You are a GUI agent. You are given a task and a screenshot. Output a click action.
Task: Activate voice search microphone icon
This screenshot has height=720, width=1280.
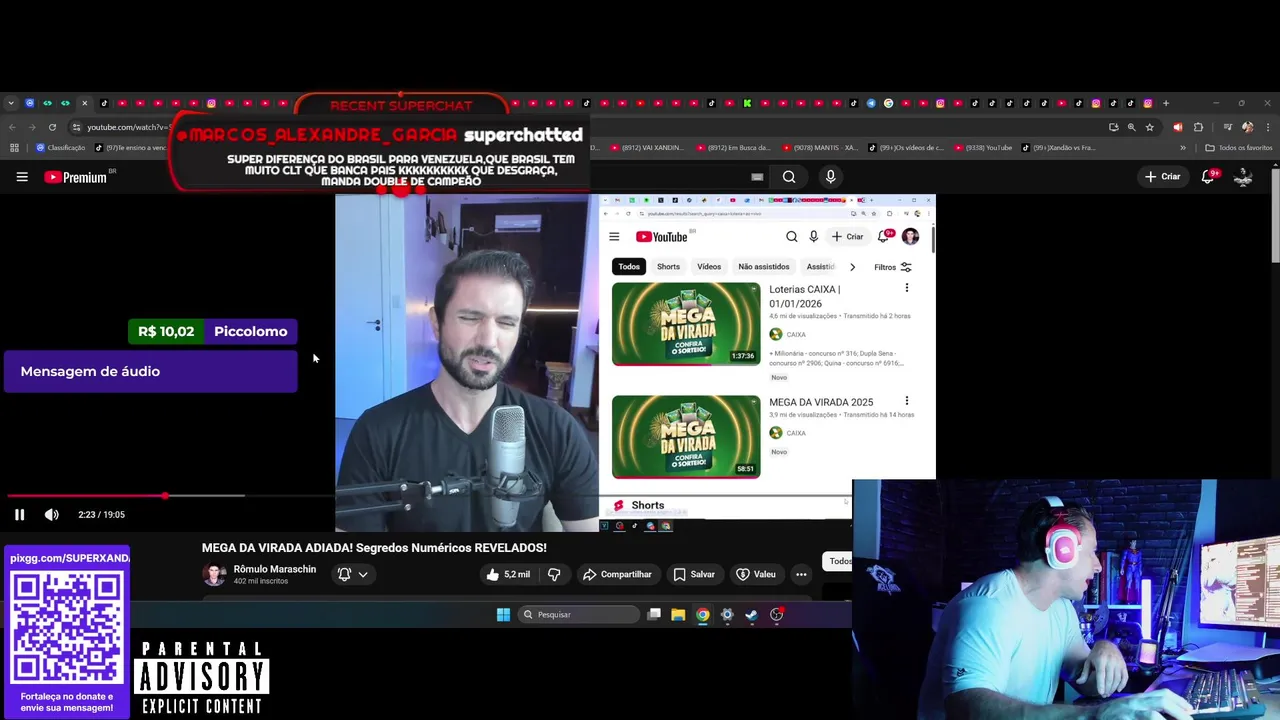click(830, 177)
